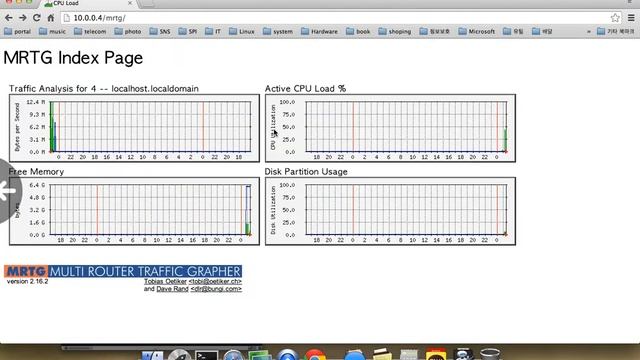Open the Disk Partition Usage graph
This screenshot has height=360, width=640.
390,211
